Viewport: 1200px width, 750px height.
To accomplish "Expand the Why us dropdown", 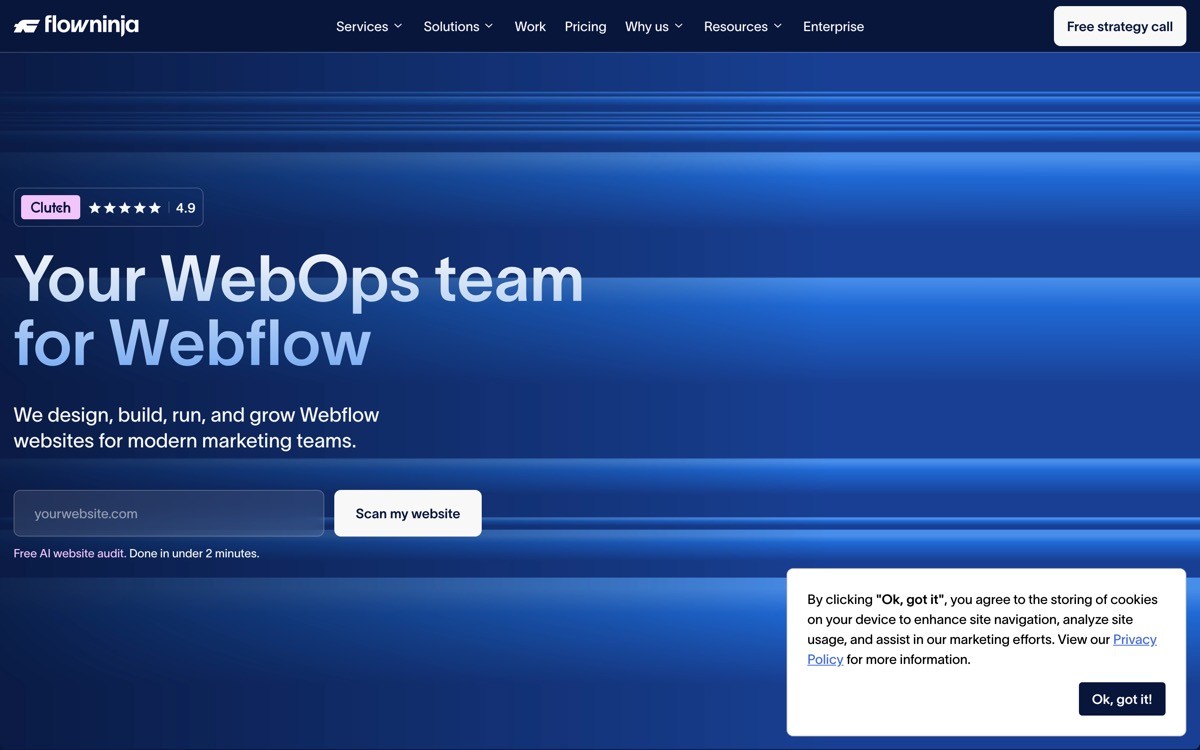I will click(654, 27).
